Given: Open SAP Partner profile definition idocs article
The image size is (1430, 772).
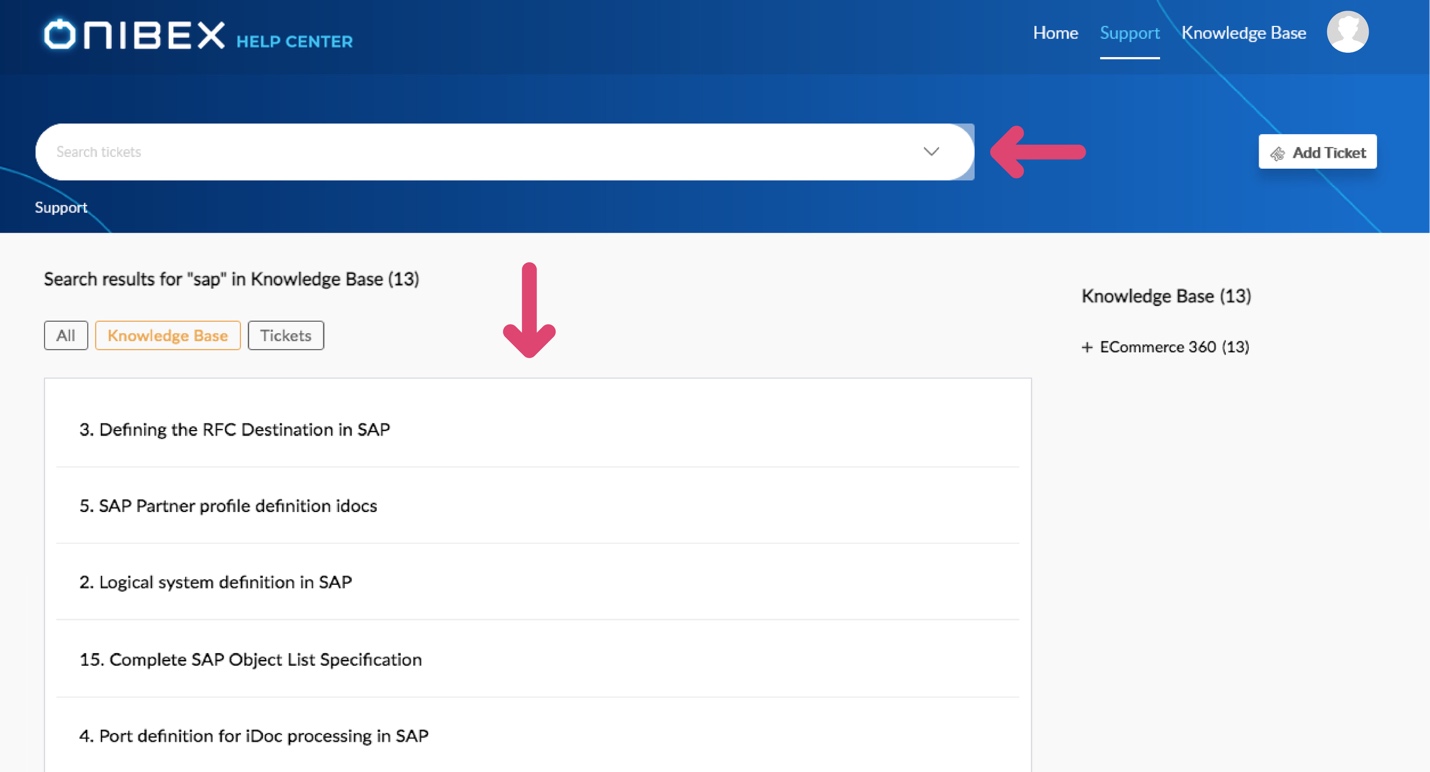Looking at the screenshot, I should [x=228, y=506].
